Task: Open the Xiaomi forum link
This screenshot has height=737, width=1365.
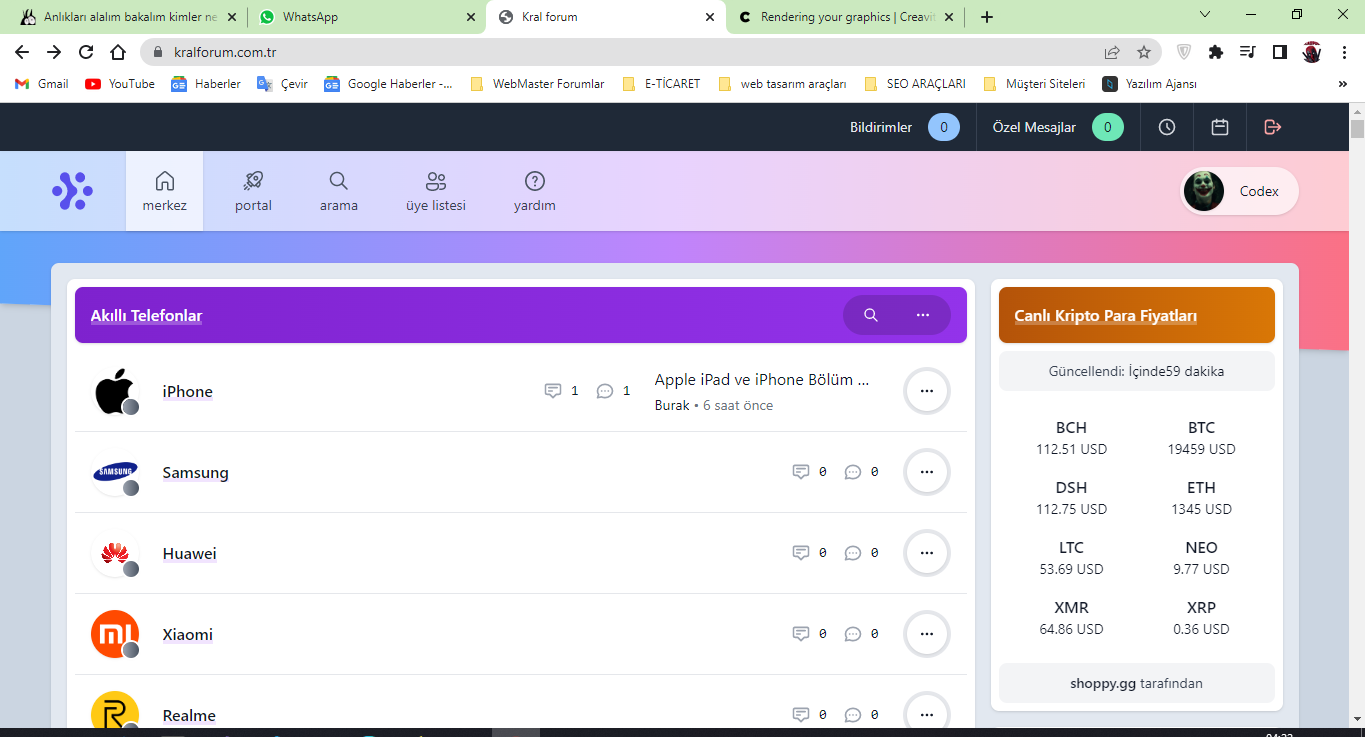Action: (x=188, y=635)
